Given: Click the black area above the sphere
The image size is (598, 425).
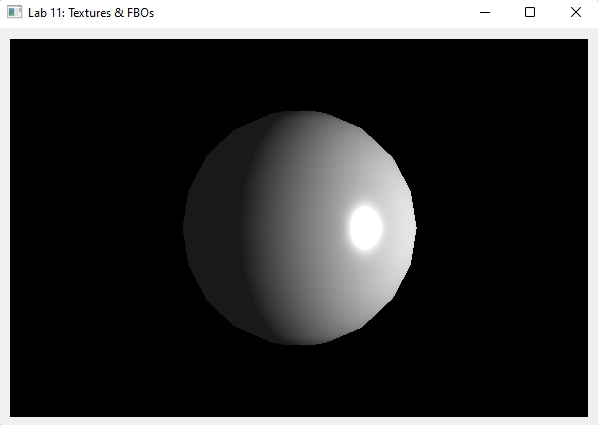Looking at the screenshot, I should 300,74.
